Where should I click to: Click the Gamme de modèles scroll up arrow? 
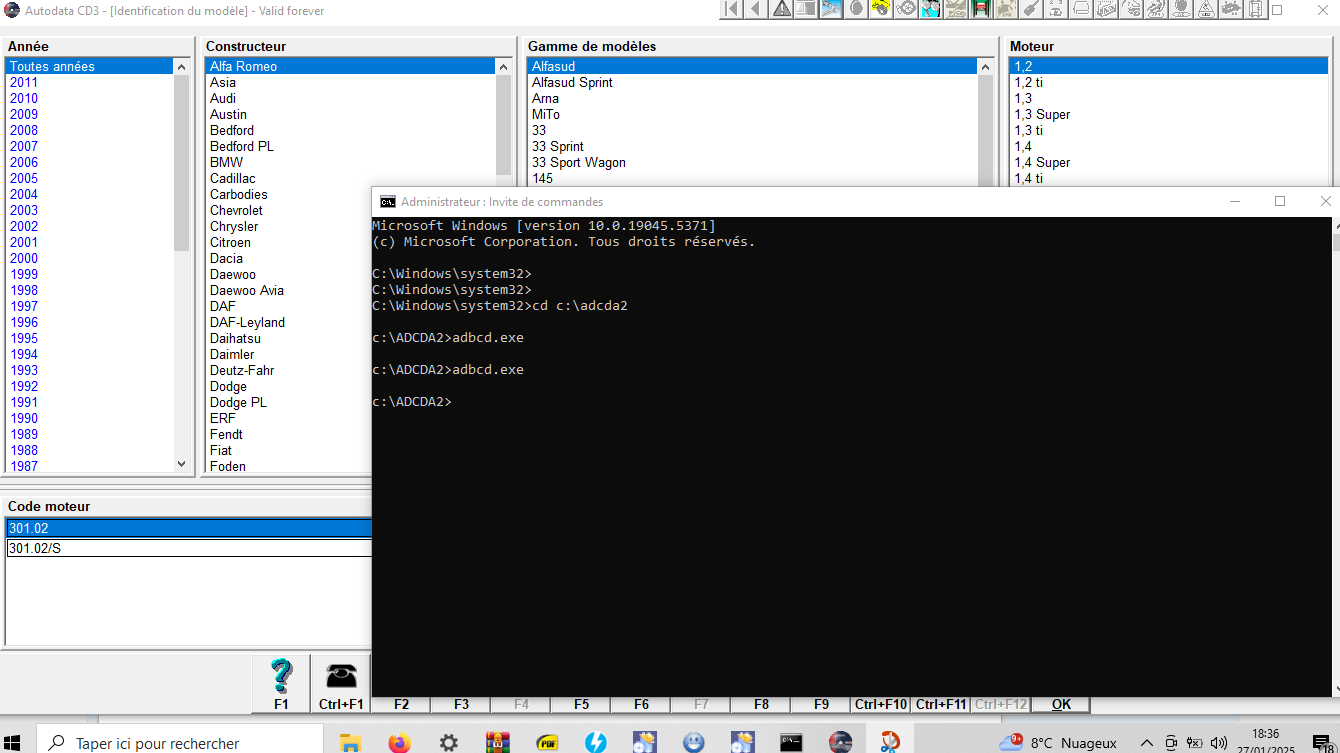985,66
